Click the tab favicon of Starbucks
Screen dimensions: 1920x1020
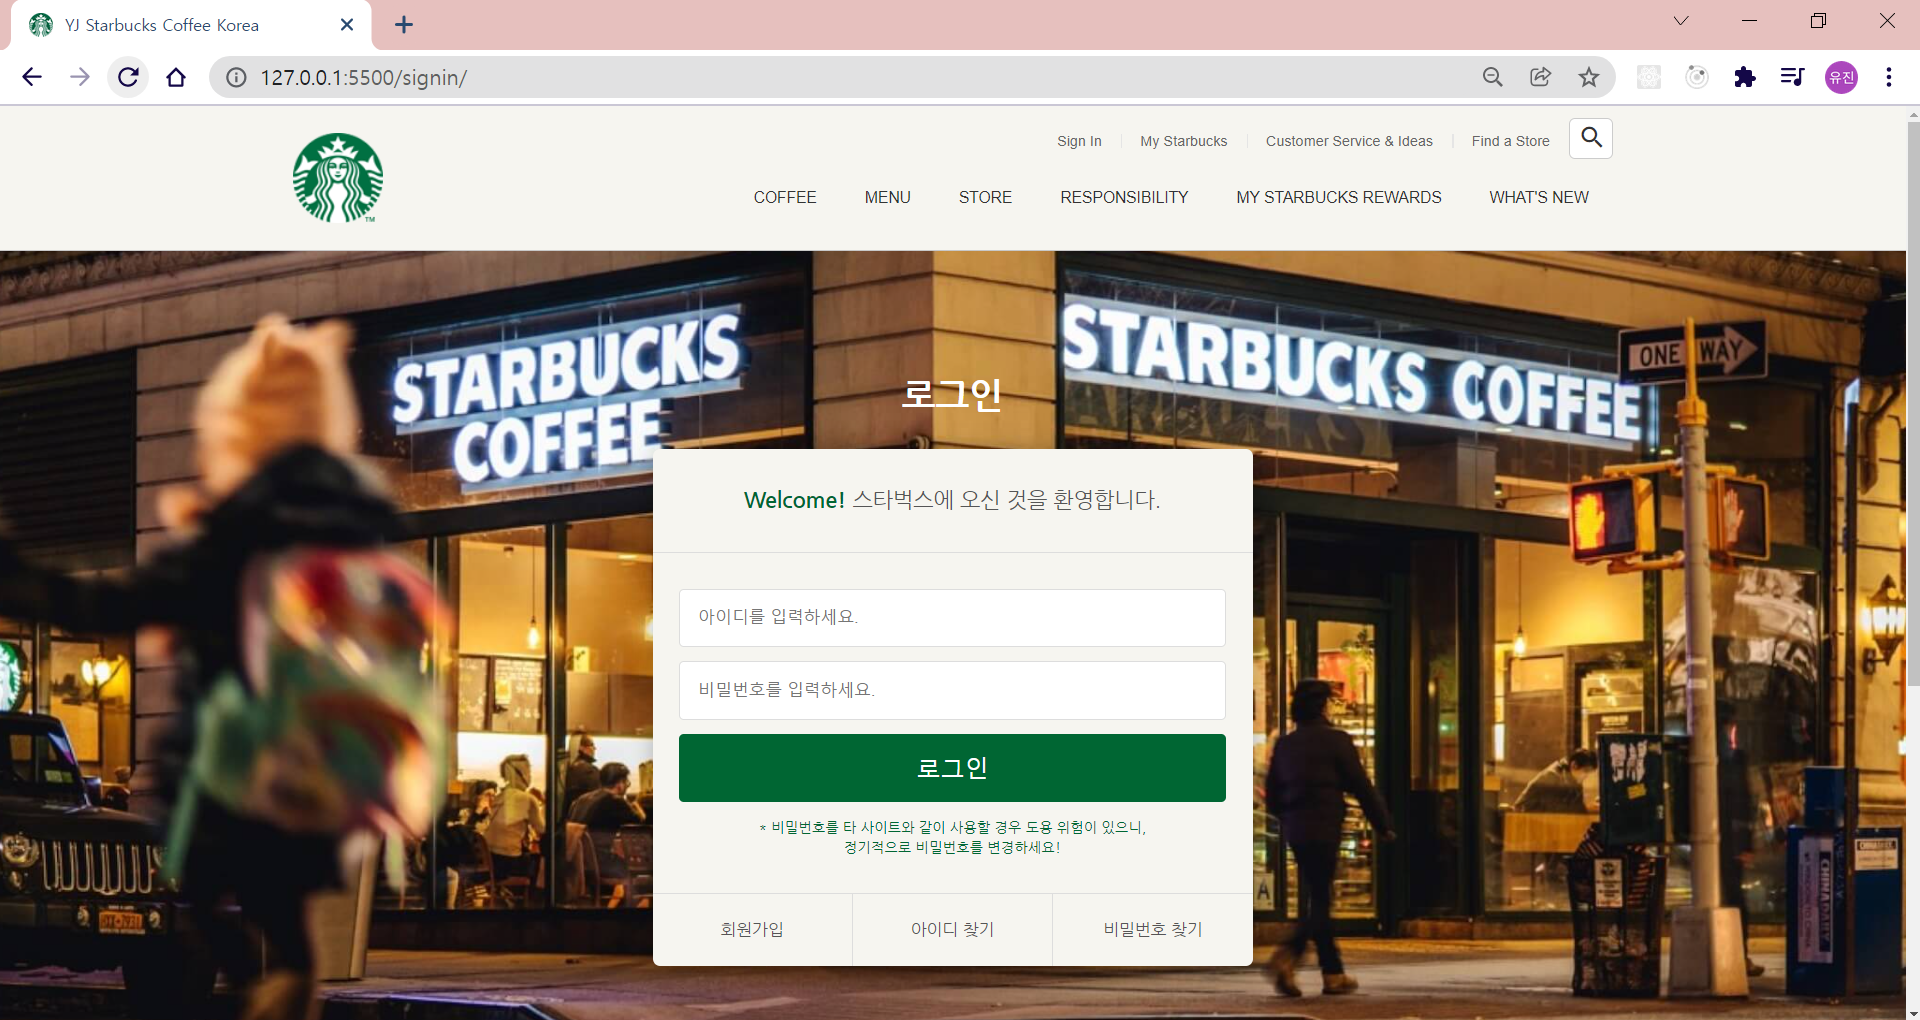41,25
